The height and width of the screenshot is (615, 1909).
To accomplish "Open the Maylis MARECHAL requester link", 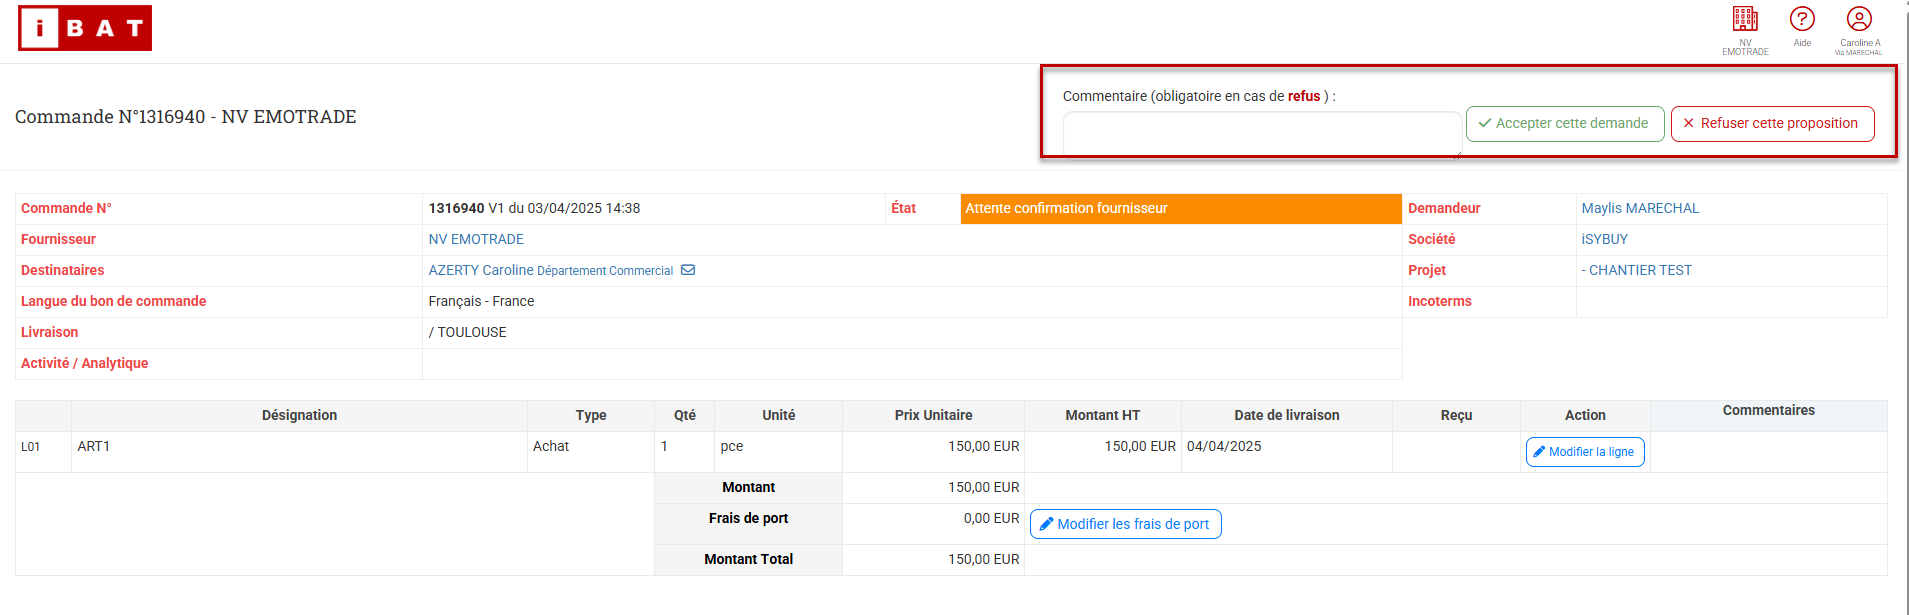I will click(1640, 208).
